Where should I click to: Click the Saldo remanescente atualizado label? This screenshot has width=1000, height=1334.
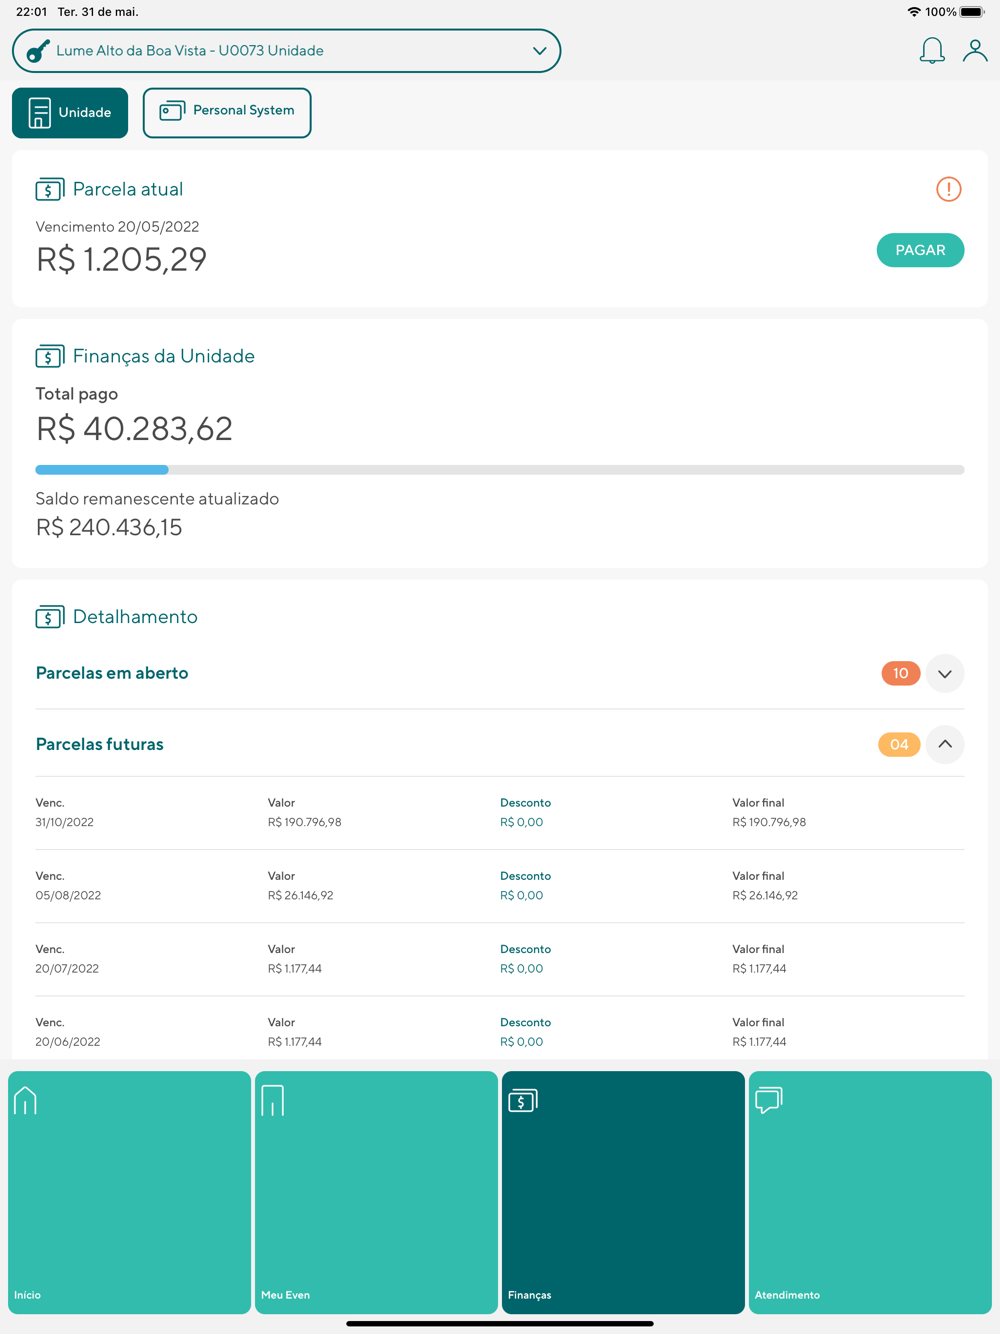(x=157, y=499)
